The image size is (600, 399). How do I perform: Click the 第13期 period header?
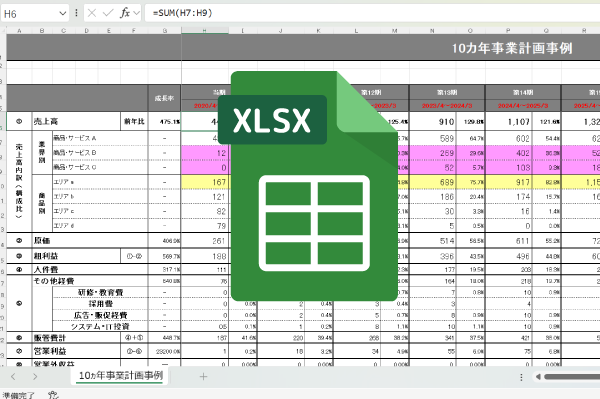tap(447, 93)
